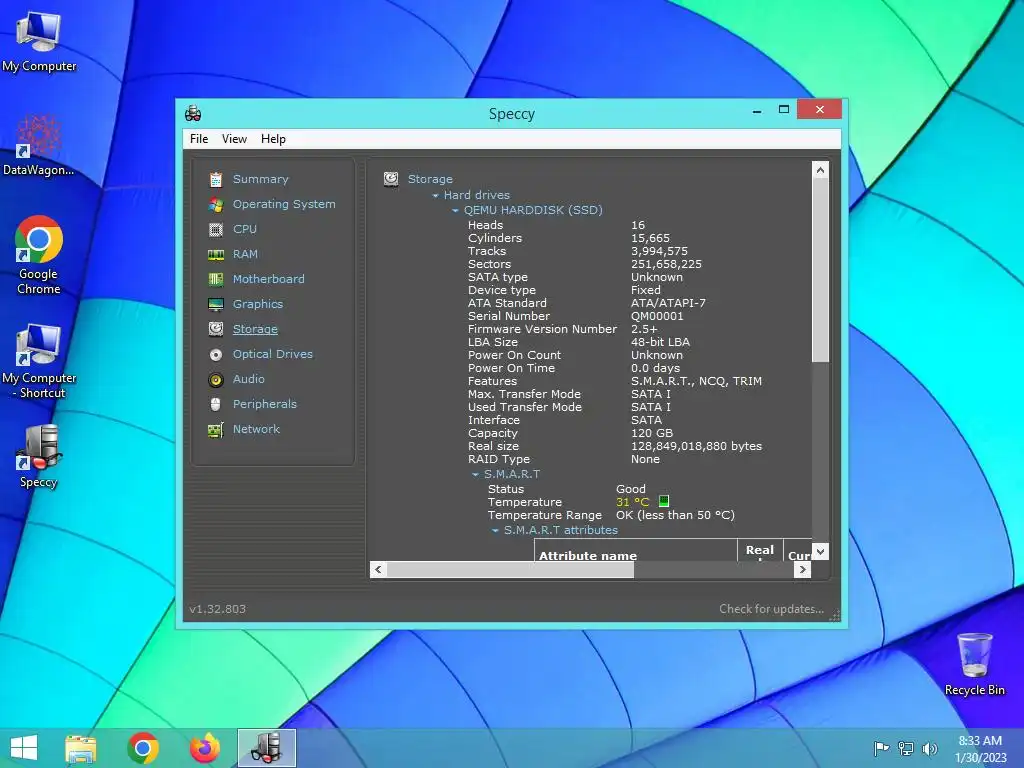Click the Real column header

tap(760, 551)
